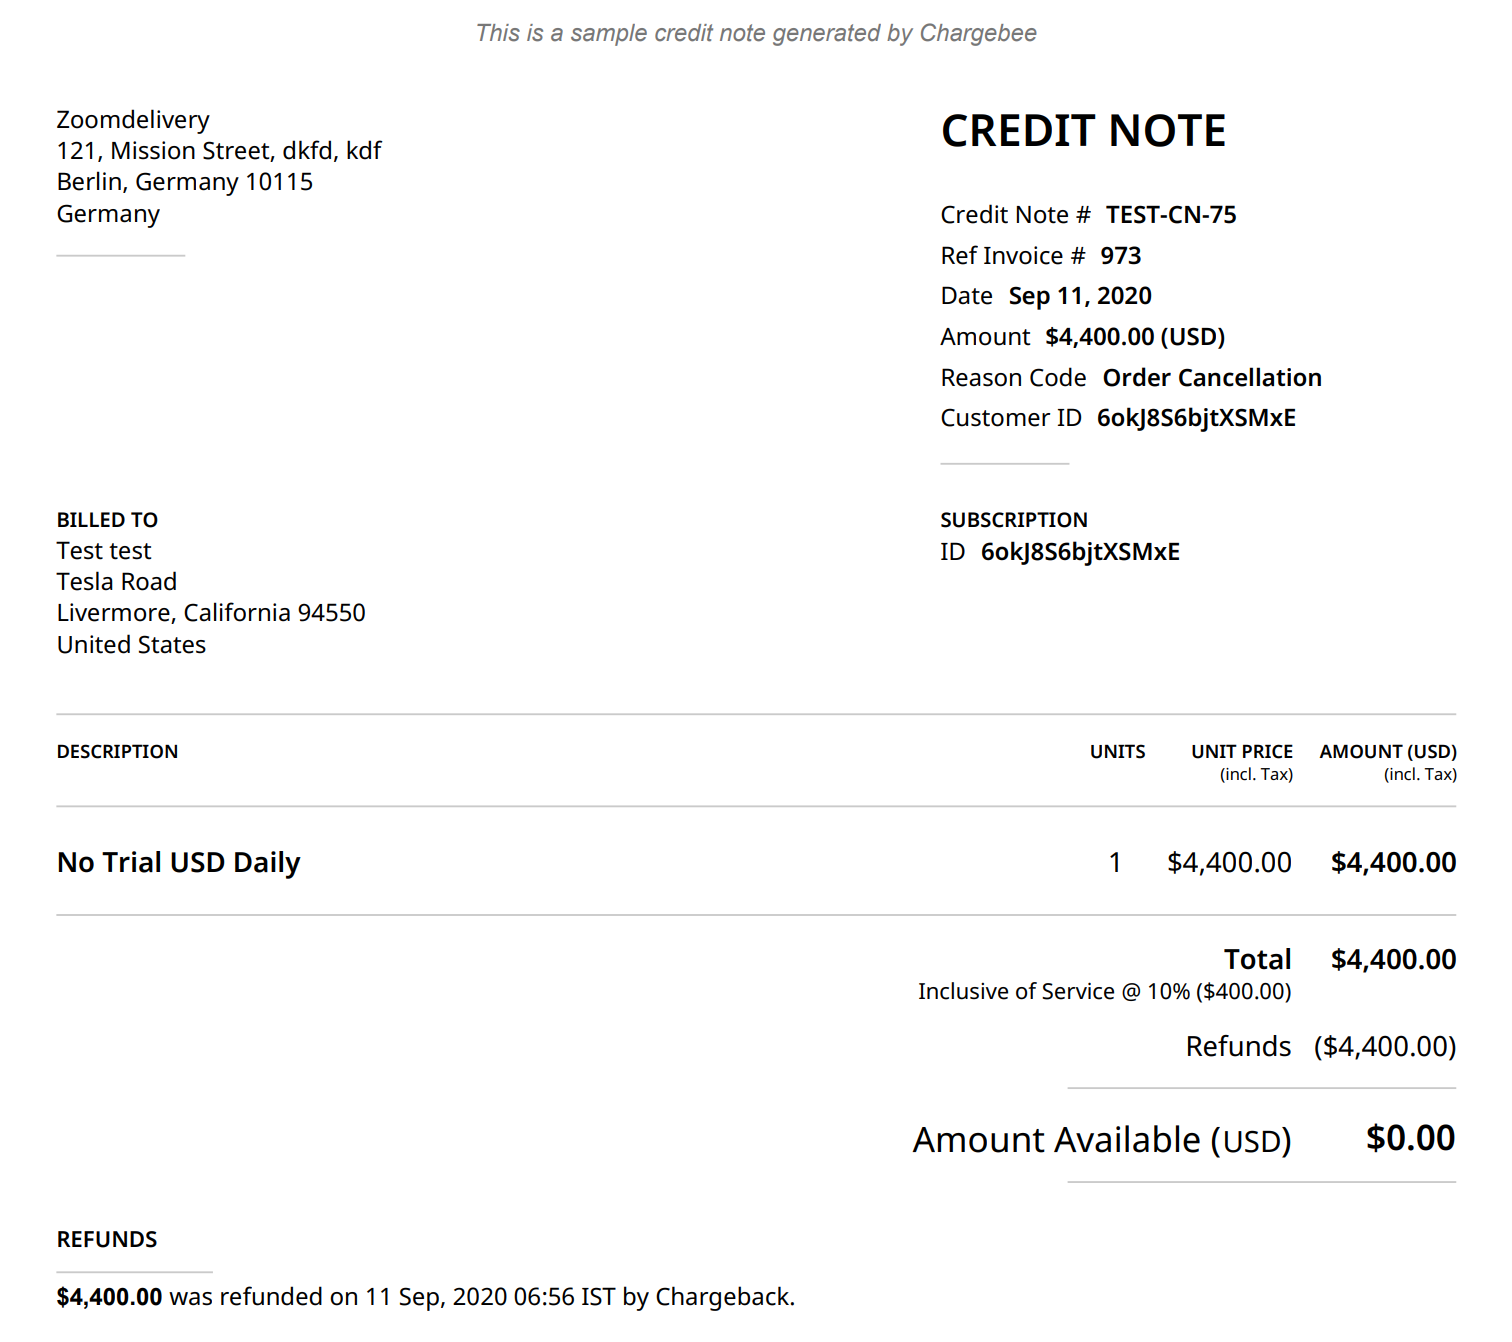Screen dimensions: 1512x1342
Task: Click the sample credit note Chargebee notice
Action: click(x=756, y=33)
